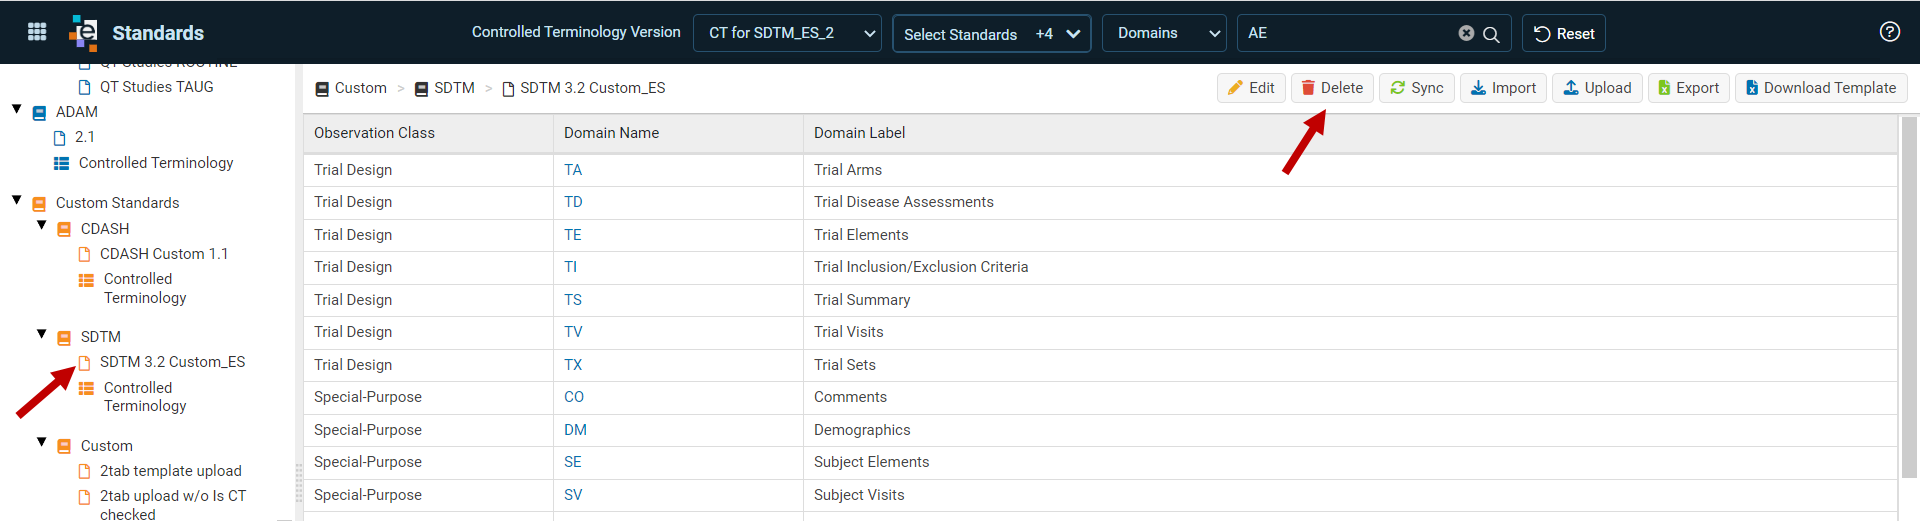The width and height of the screenshot is (1920, 521).
Task: Open the TI domain link
Action: point(570,267)
